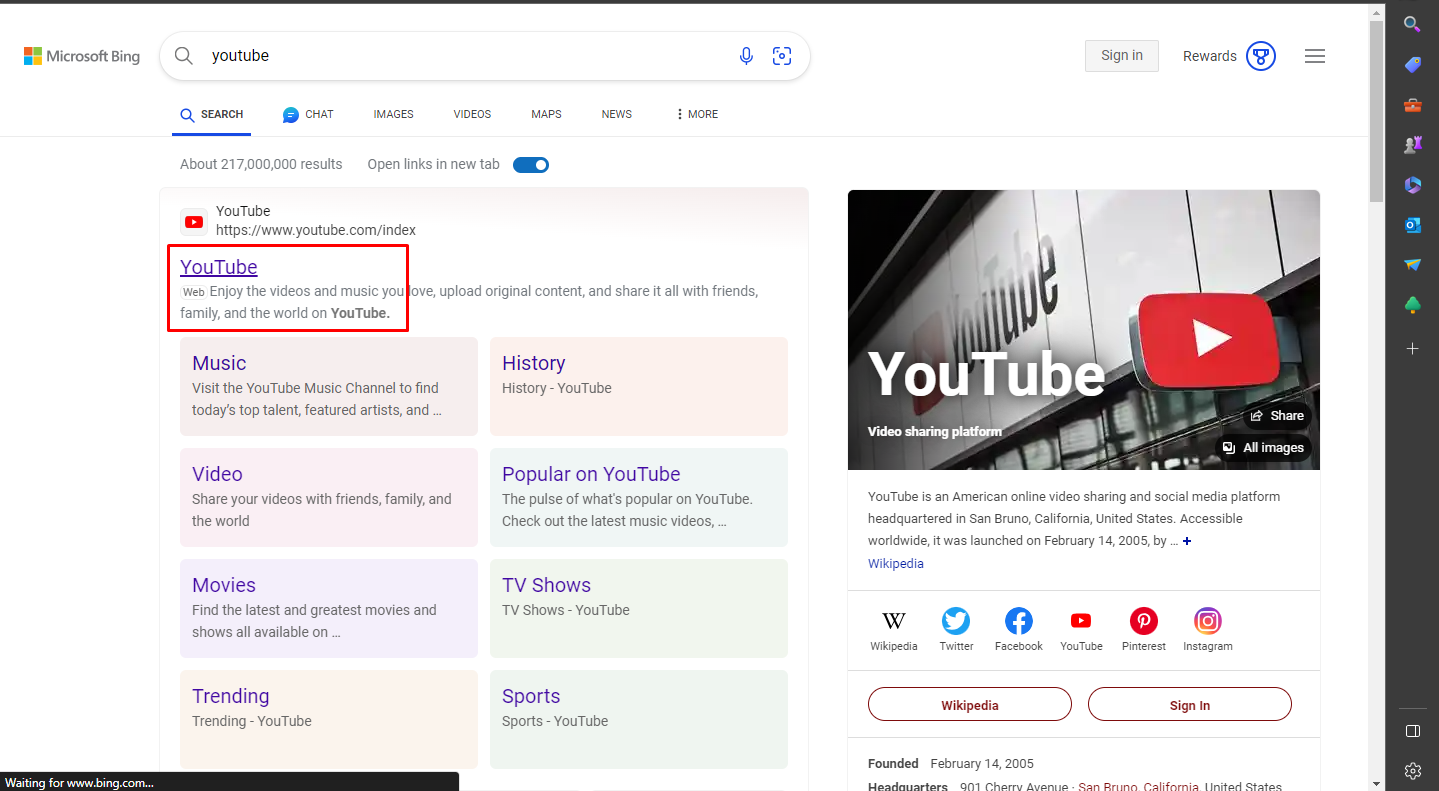Open the Sports sublink card

639,719
